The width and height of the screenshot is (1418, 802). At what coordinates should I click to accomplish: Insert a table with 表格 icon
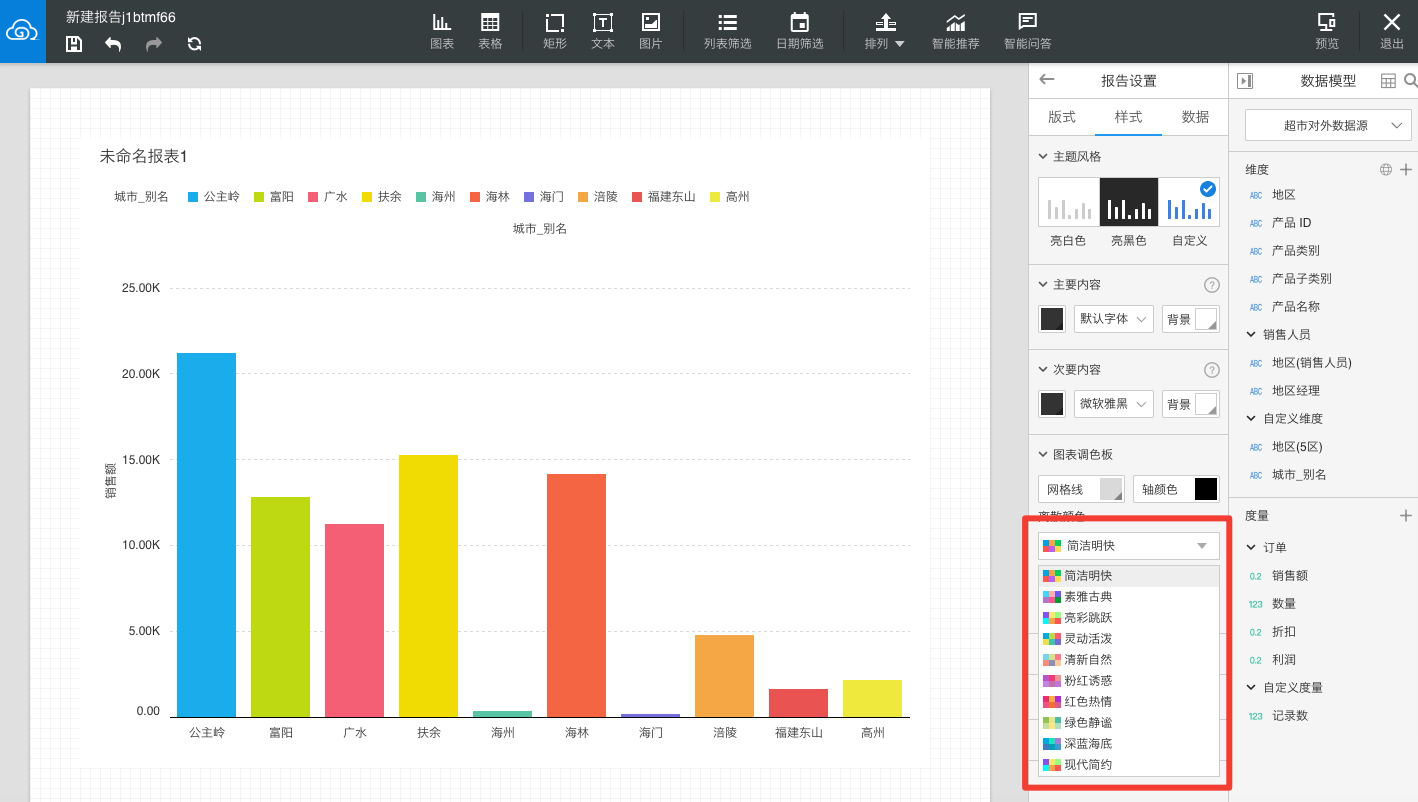[490, 31]
